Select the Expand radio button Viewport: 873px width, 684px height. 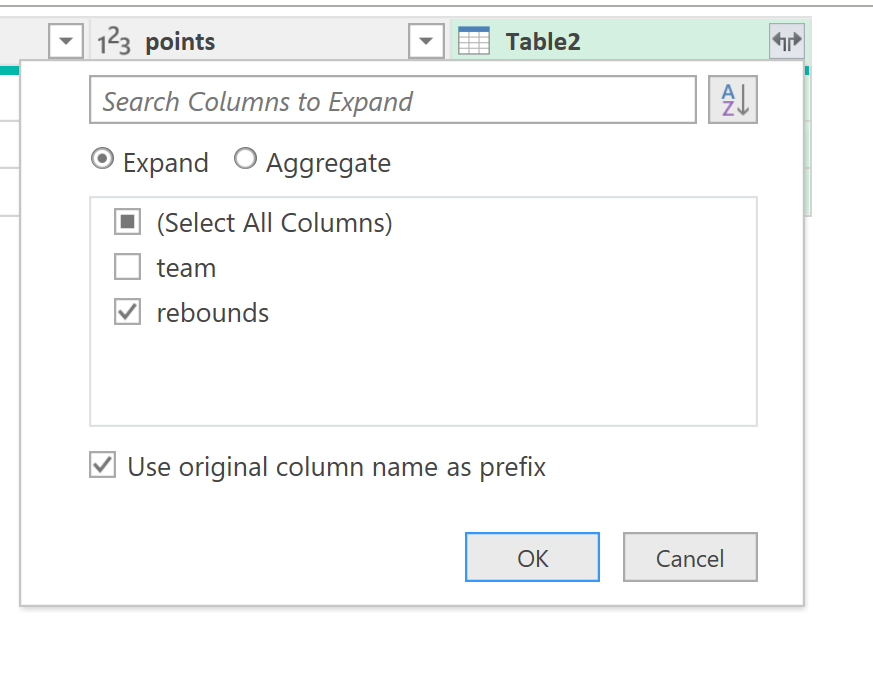[x=101, y=160]
